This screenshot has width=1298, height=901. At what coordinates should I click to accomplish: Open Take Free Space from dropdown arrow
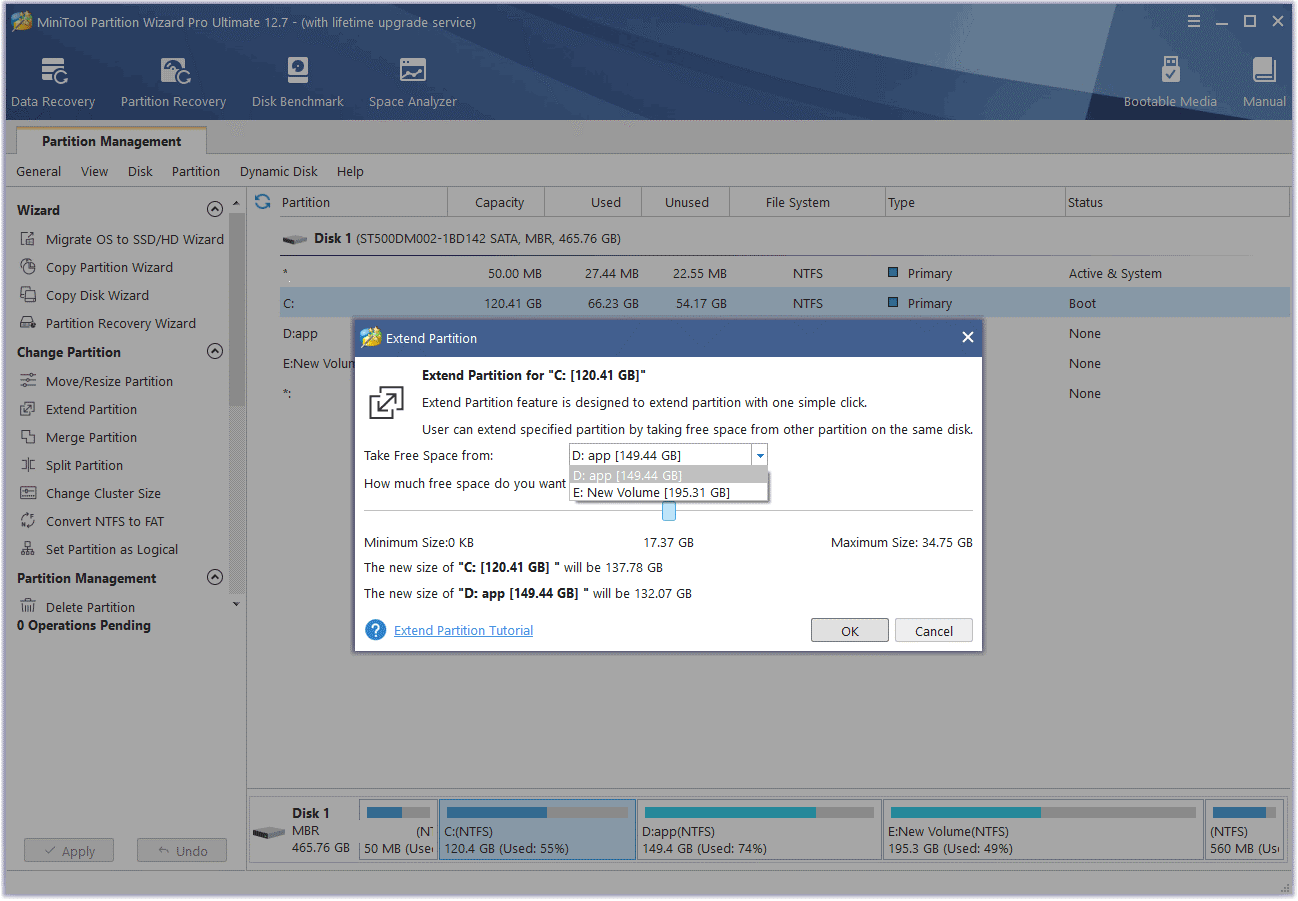click(760, 456)
